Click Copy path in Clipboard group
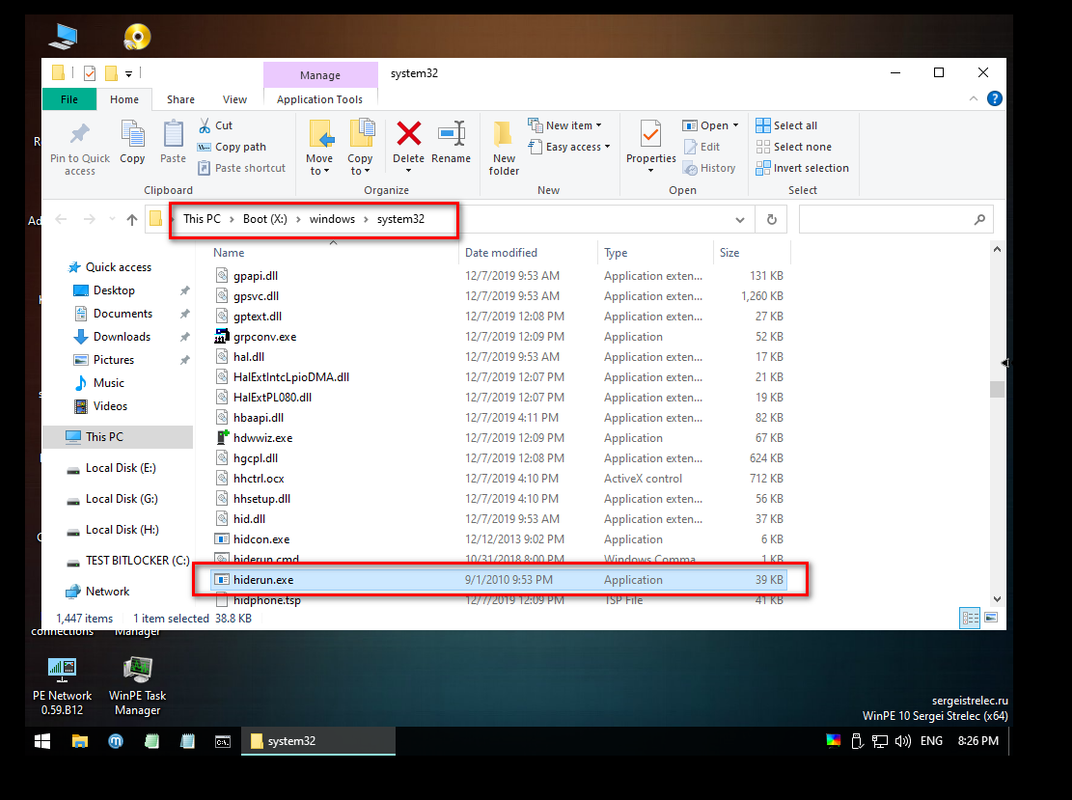The height and width of the screenshot is (800, 1072). [232, 147]
